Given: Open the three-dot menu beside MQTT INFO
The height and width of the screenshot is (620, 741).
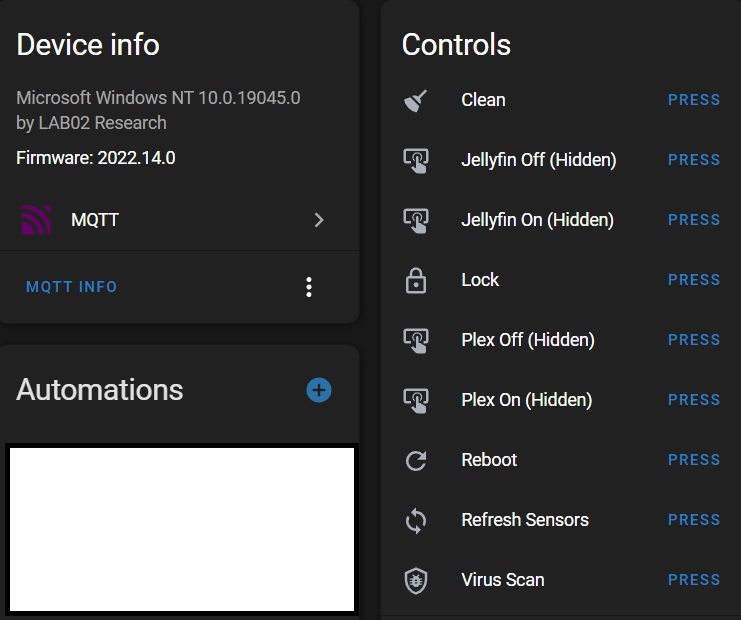Looking at the screenshot, I should 309,287.
